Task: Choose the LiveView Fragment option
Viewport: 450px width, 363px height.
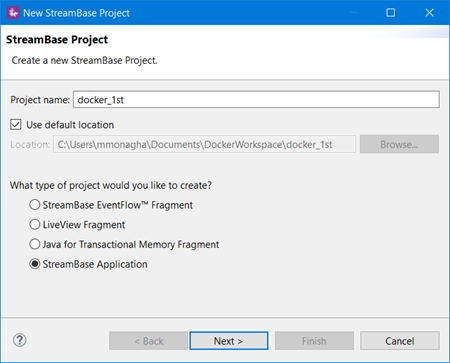Action: point(35,224)
